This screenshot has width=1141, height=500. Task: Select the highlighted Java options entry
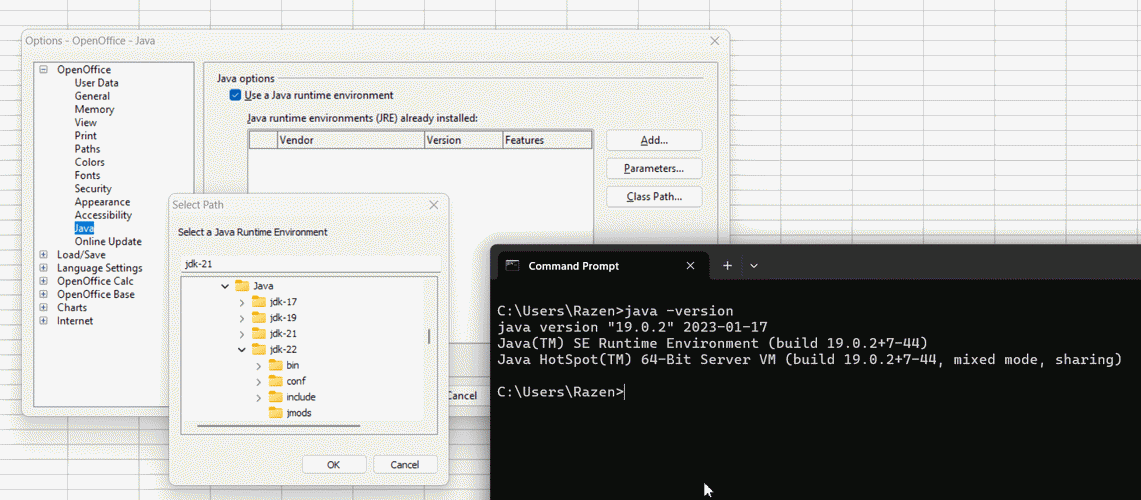84,229
